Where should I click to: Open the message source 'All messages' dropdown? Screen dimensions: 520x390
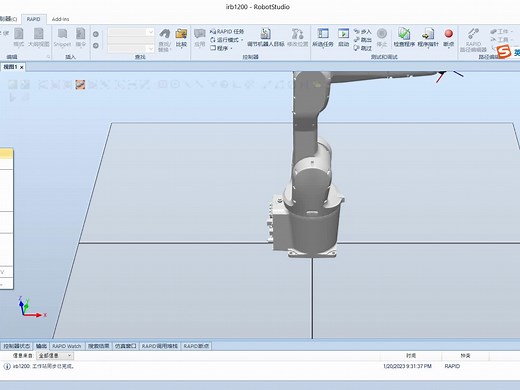(55, 356)
